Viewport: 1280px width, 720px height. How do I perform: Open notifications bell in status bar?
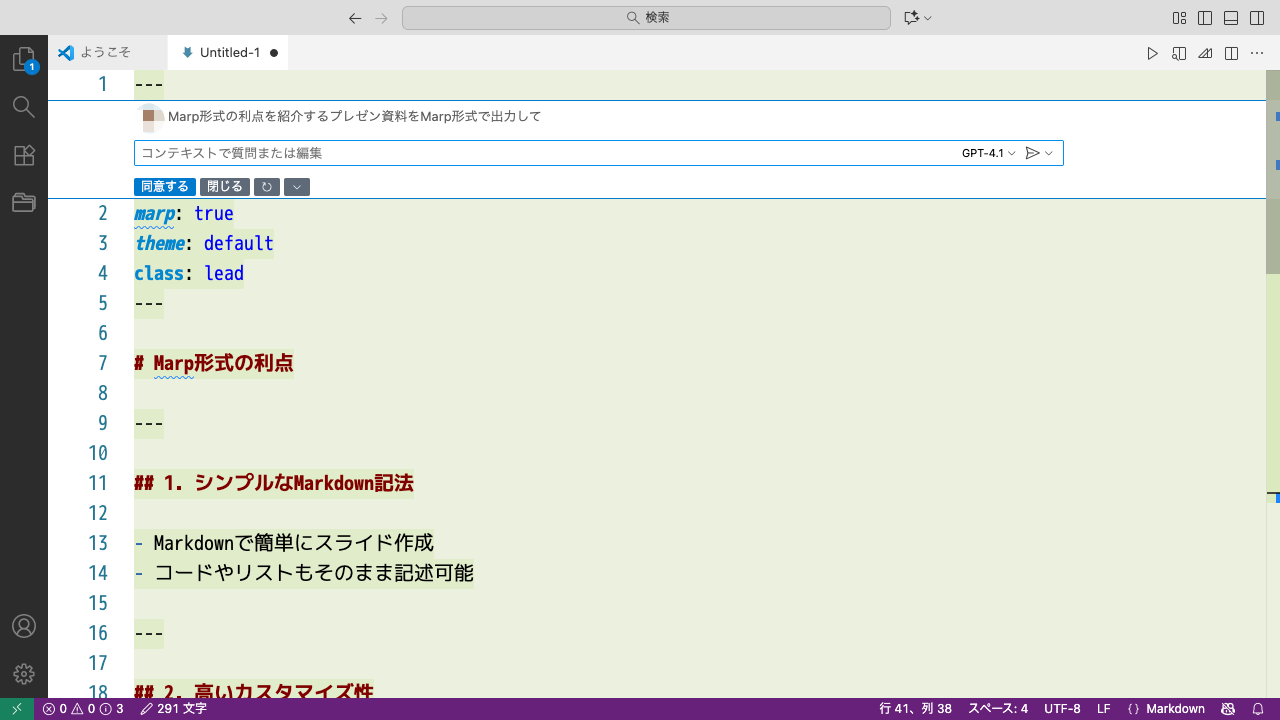1258,709
